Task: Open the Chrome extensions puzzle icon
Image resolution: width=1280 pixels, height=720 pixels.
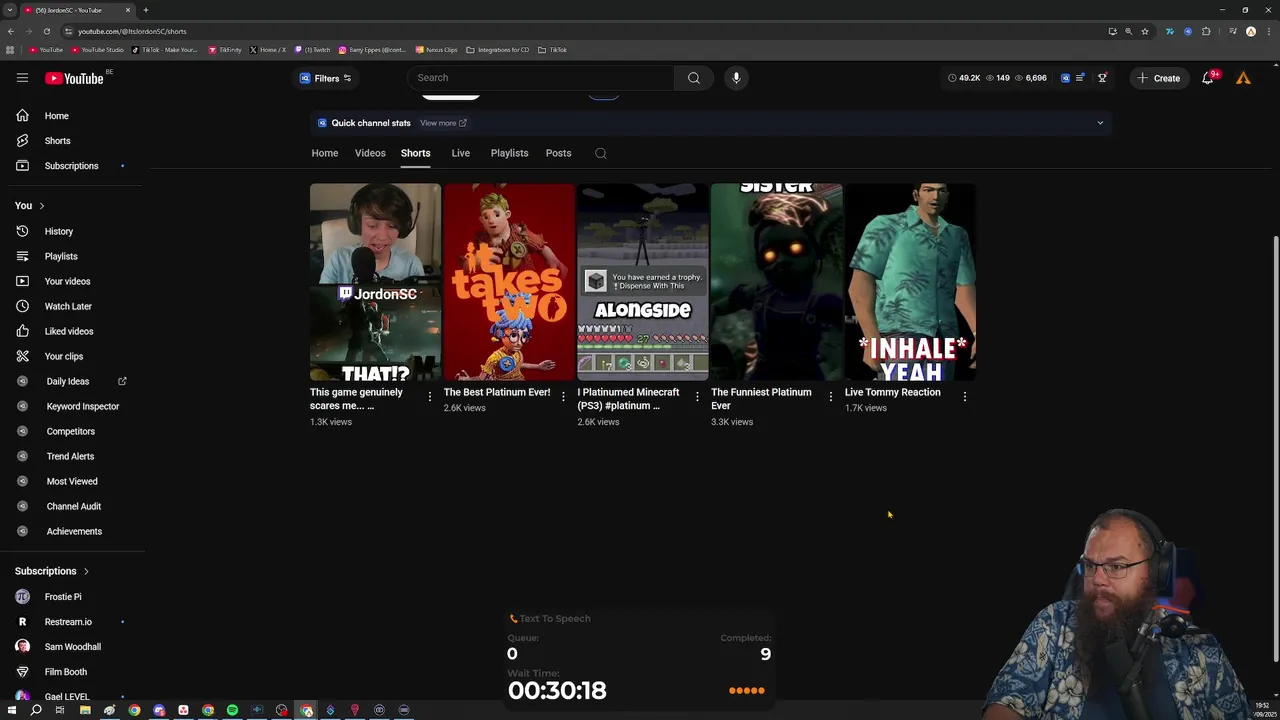Action: [x=1206, y=31]
